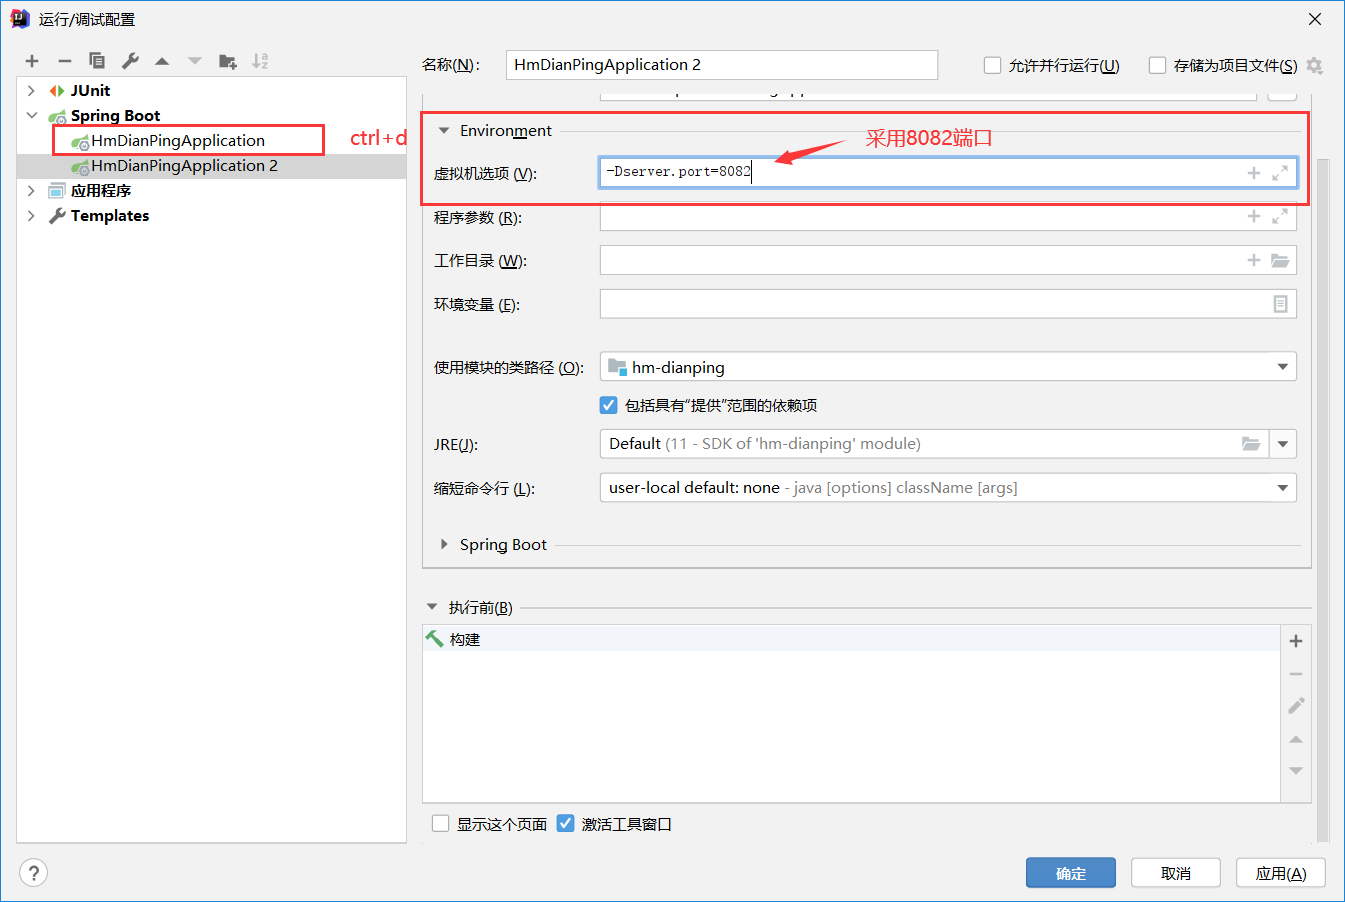Click the Apply (应用) button
Screen dimensions: 1345x902
click(x=1280, y=873)
